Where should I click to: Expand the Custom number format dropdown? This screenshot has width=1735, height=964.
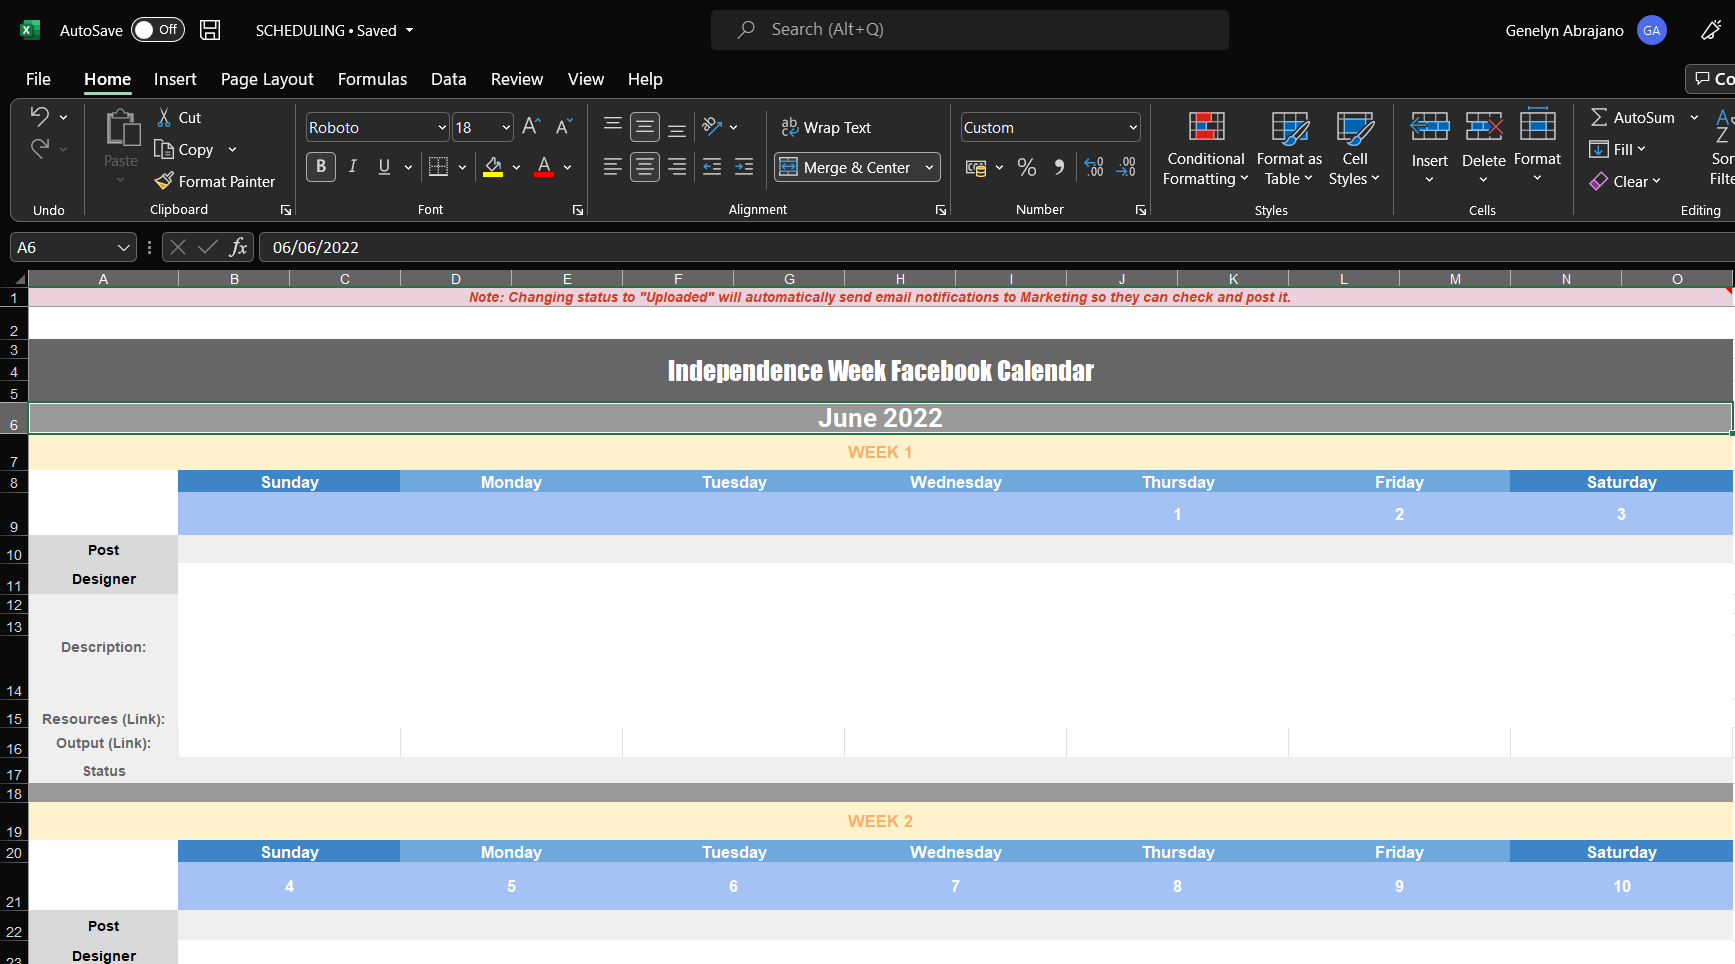(1133, 127)
